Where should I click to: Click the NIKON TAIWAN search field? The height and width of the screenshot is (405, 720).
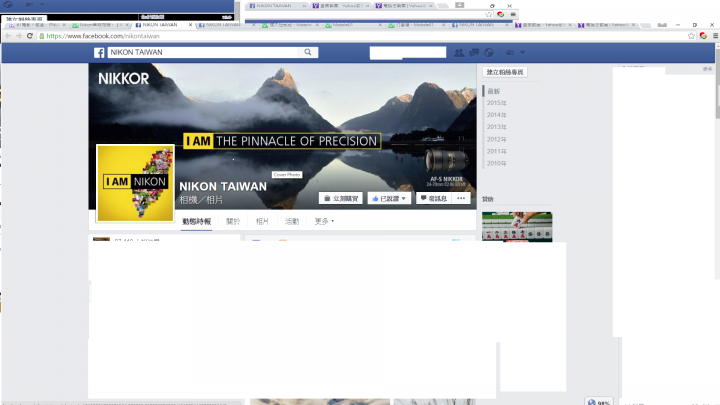(x=204, y=52)
